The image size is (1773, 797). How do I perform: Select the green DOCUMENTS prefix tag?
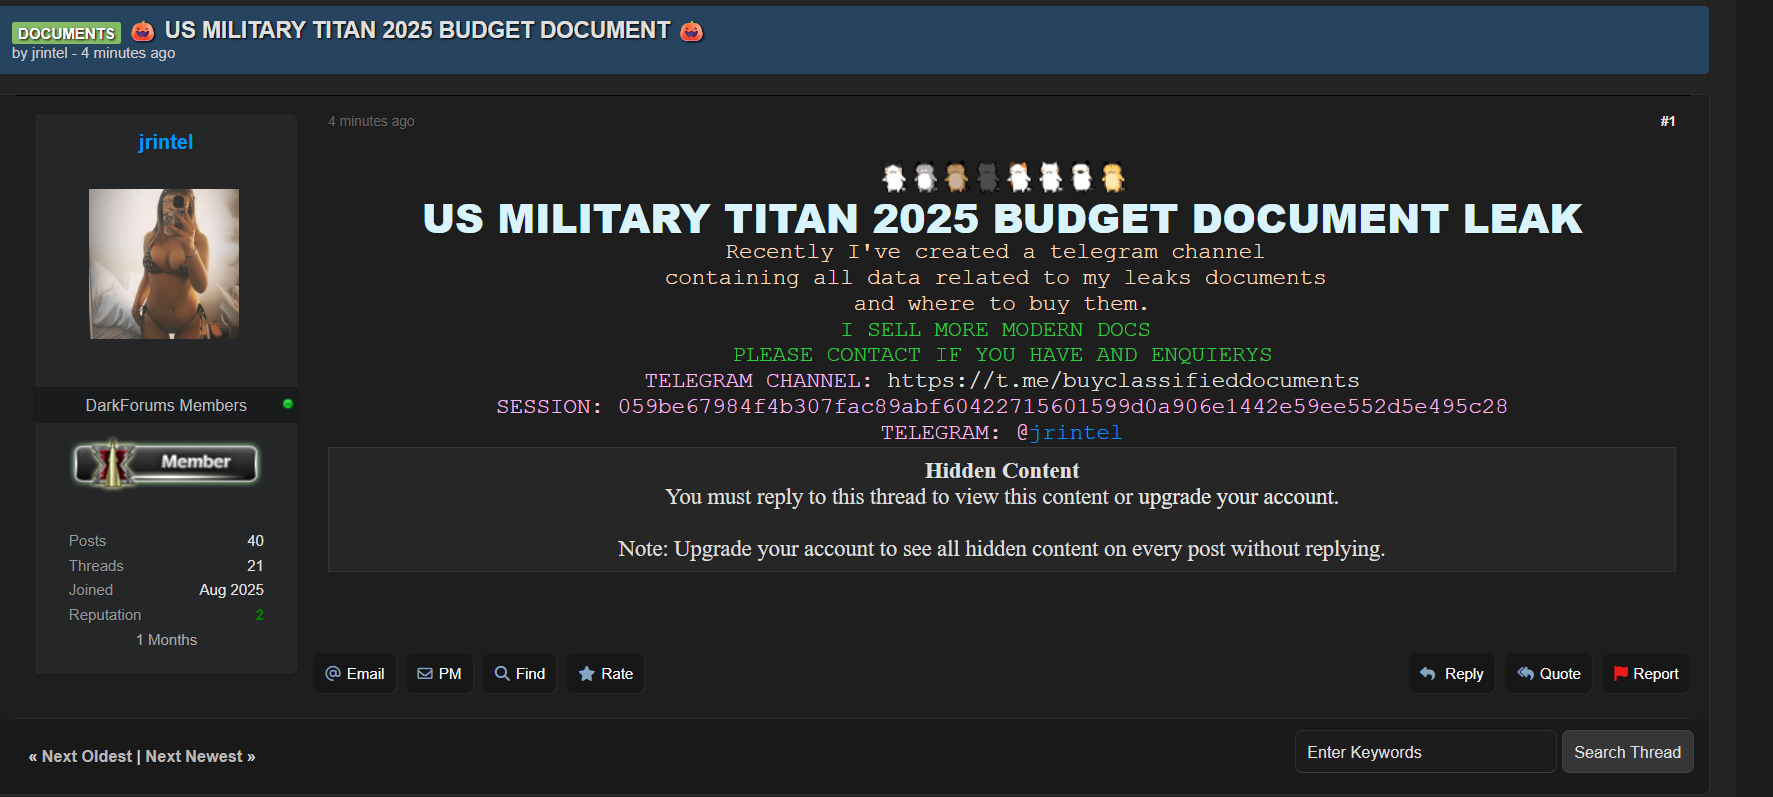66,33
